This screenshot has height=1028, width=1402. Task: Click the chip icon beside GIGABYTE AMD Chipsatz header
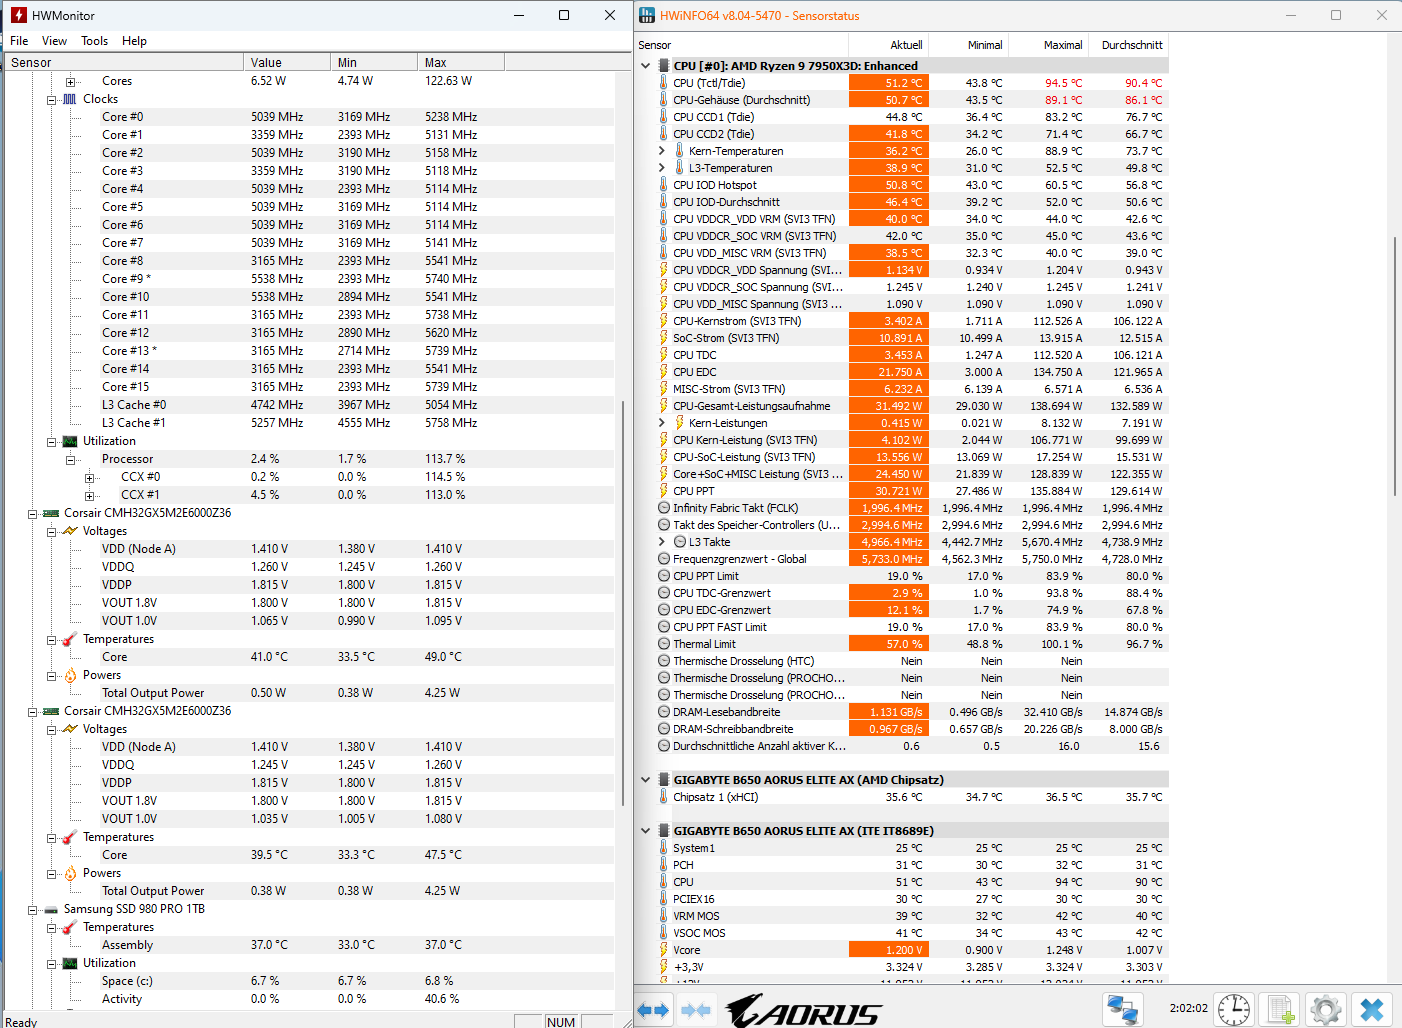(664, 780)
